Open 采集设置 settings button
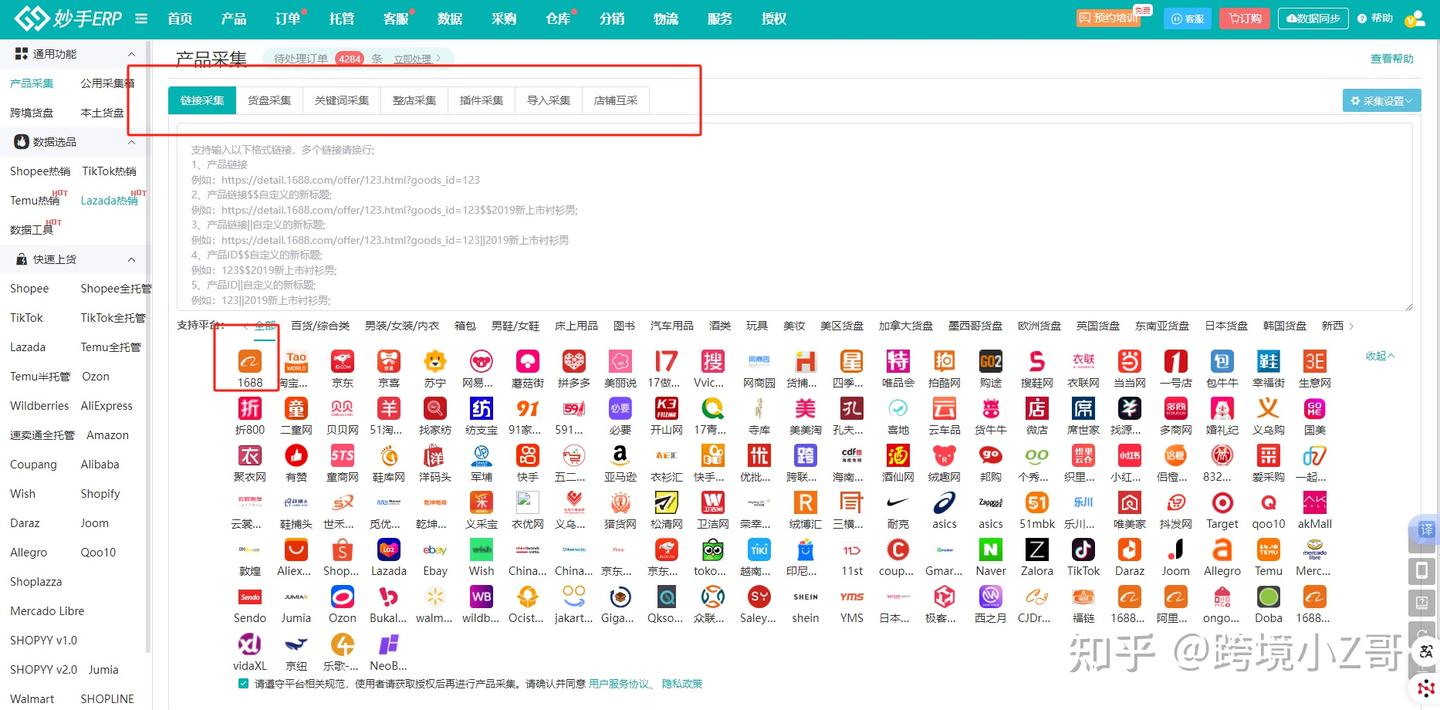The height and width of the screenshot is (710, 1440). pyautogui.click(x=1381, y=100)
